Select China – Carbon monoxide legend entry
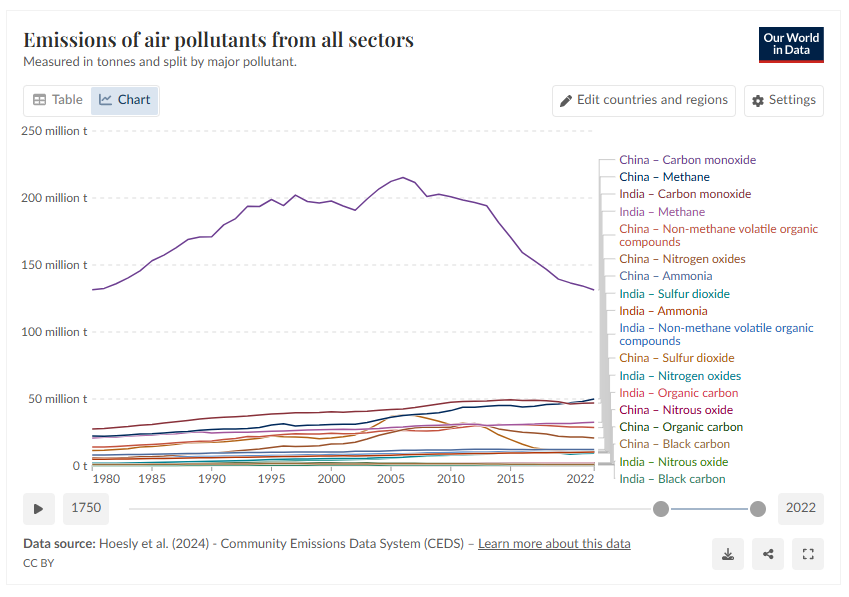The image size is (849, 597). (687, 160)
